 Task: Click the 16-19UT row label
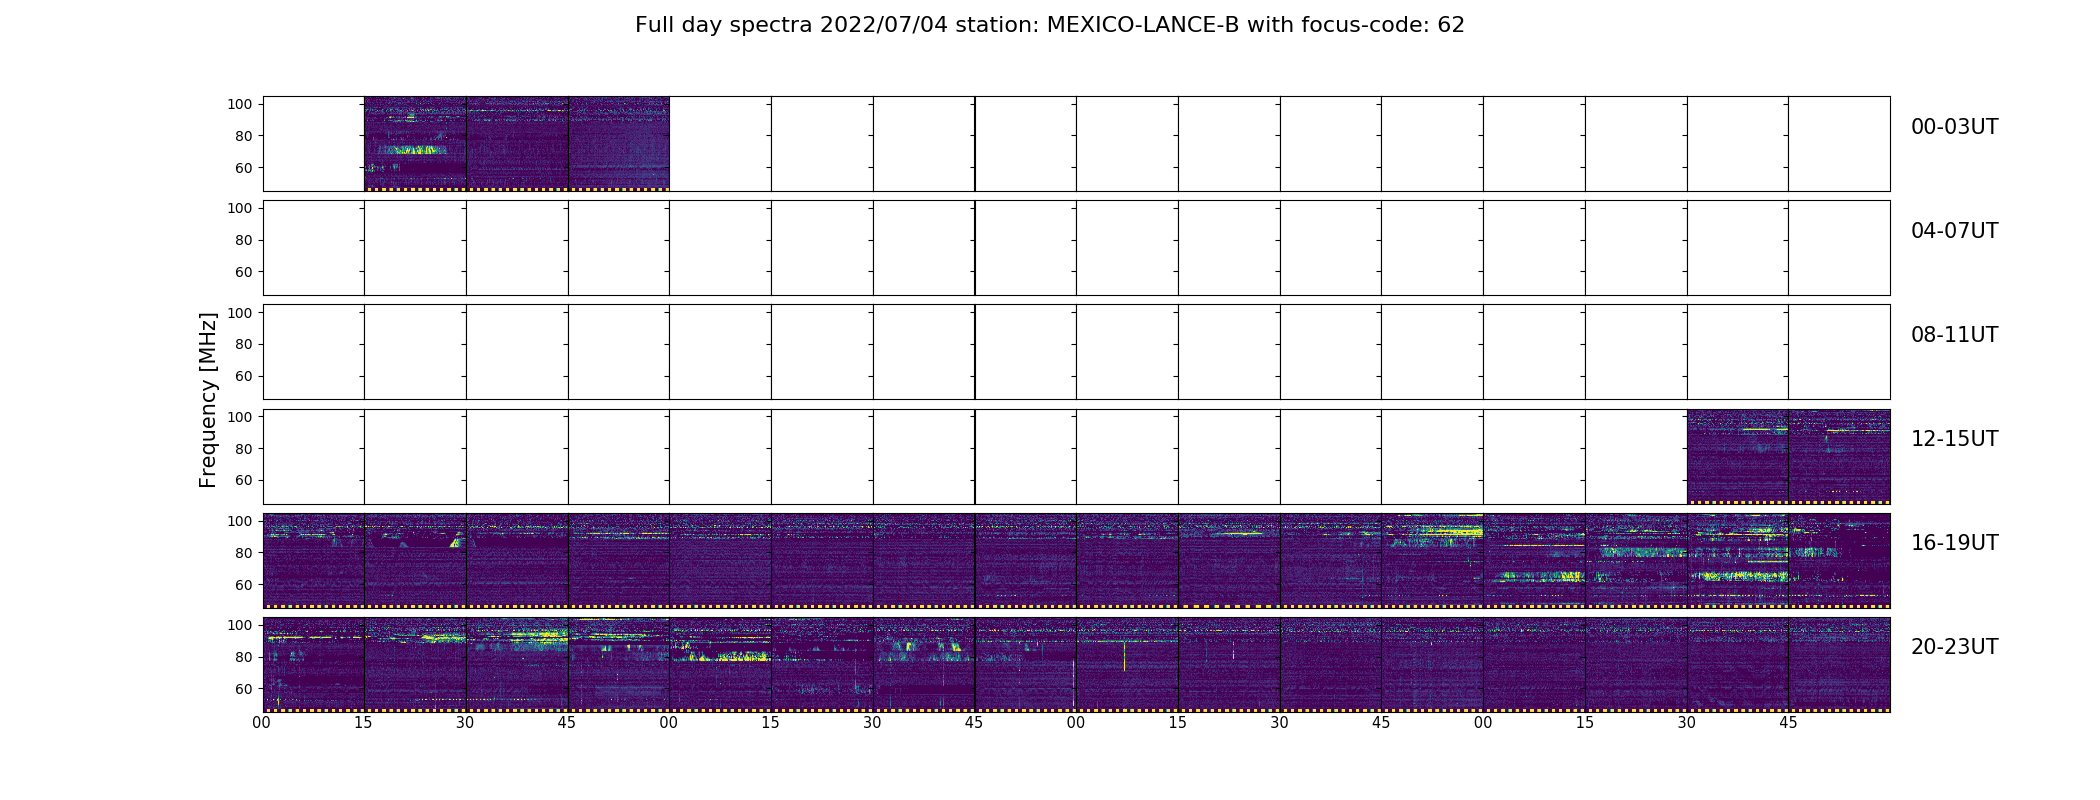[1954, 543]
